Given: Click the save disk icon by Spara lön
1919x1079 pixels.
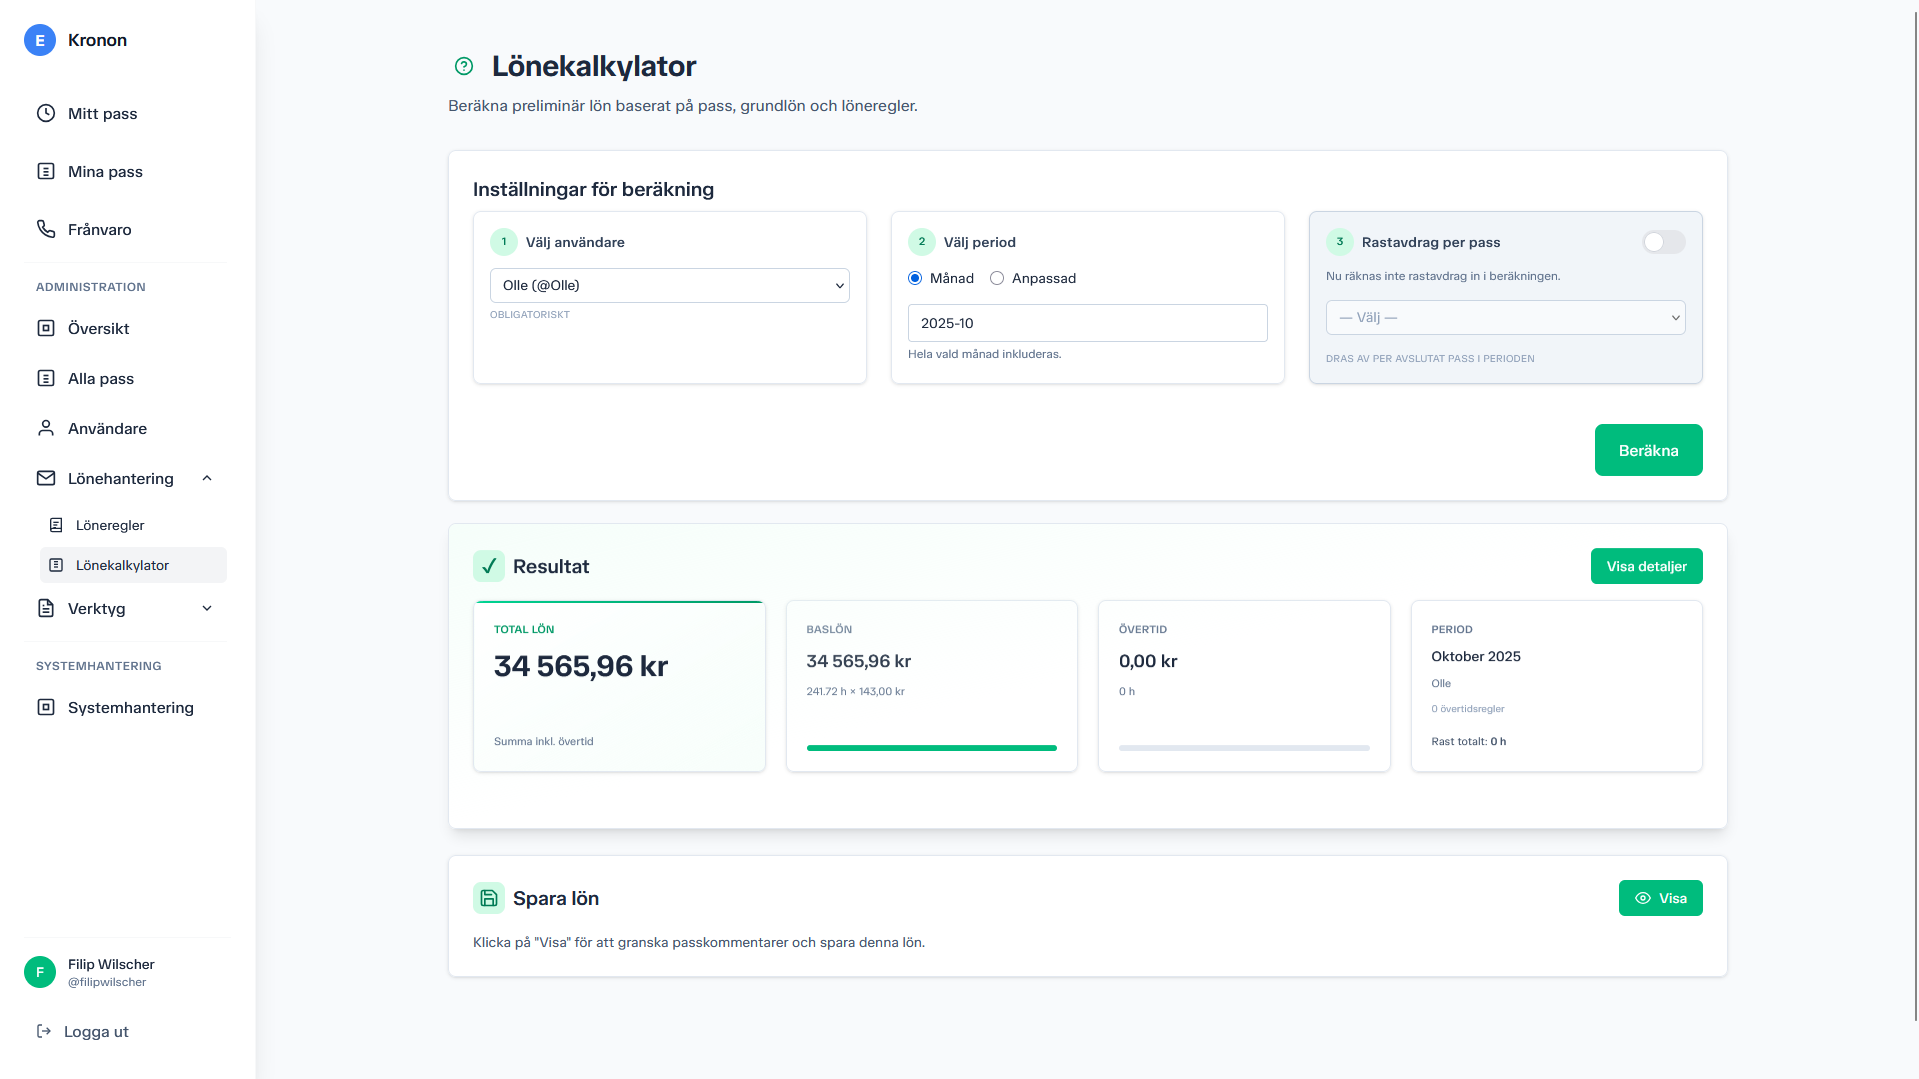Looking at the screenshot, I should point(489,898).
